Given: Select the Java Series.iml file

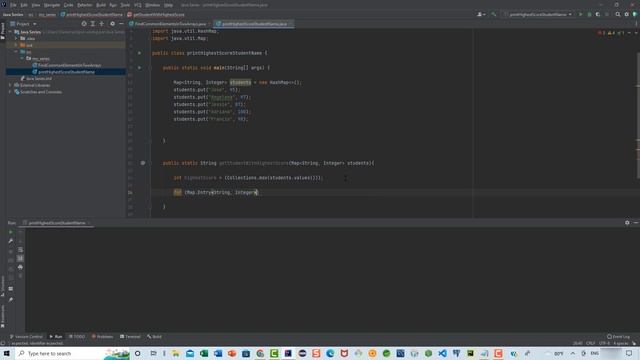Looking at the screenshot, I should (36, 78).
